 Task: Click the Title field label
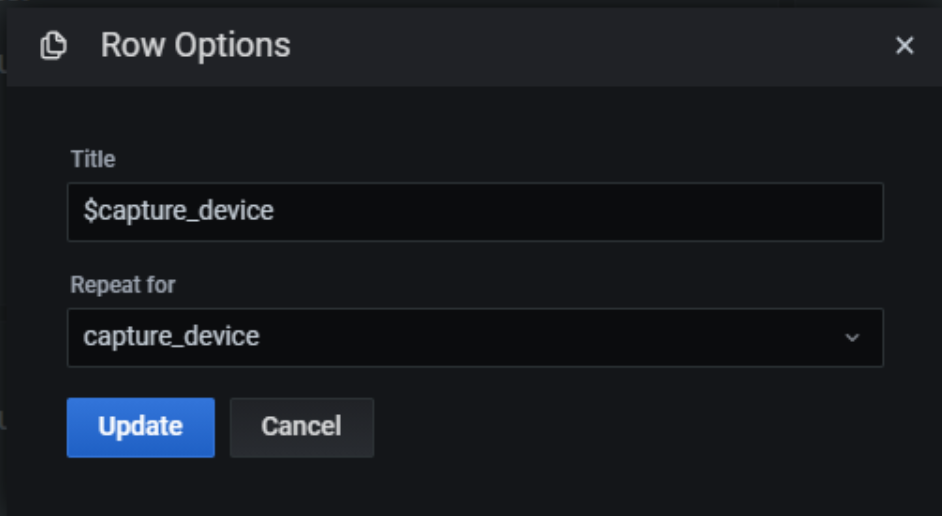point(93,159)
